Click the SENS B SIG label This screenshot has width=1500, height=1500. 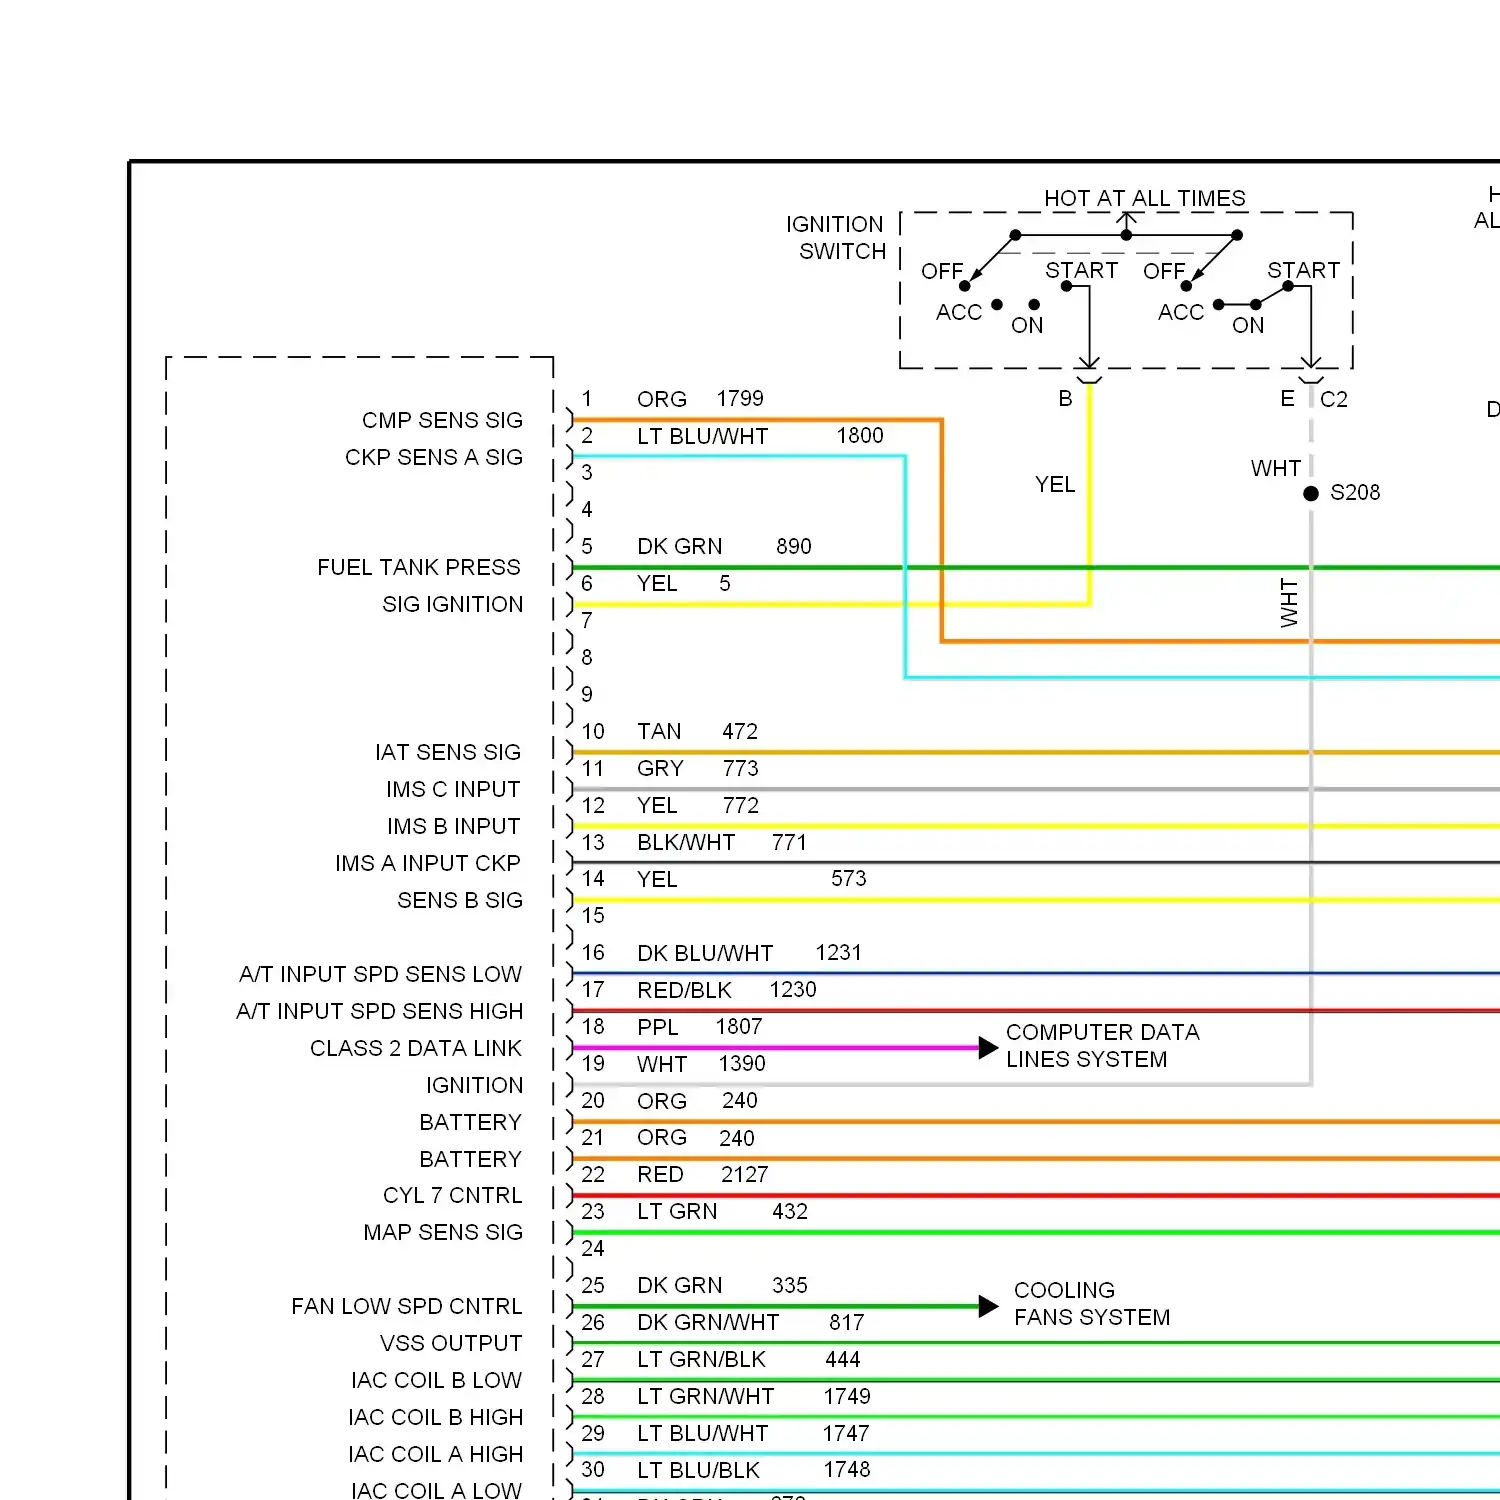click(460, 900)
